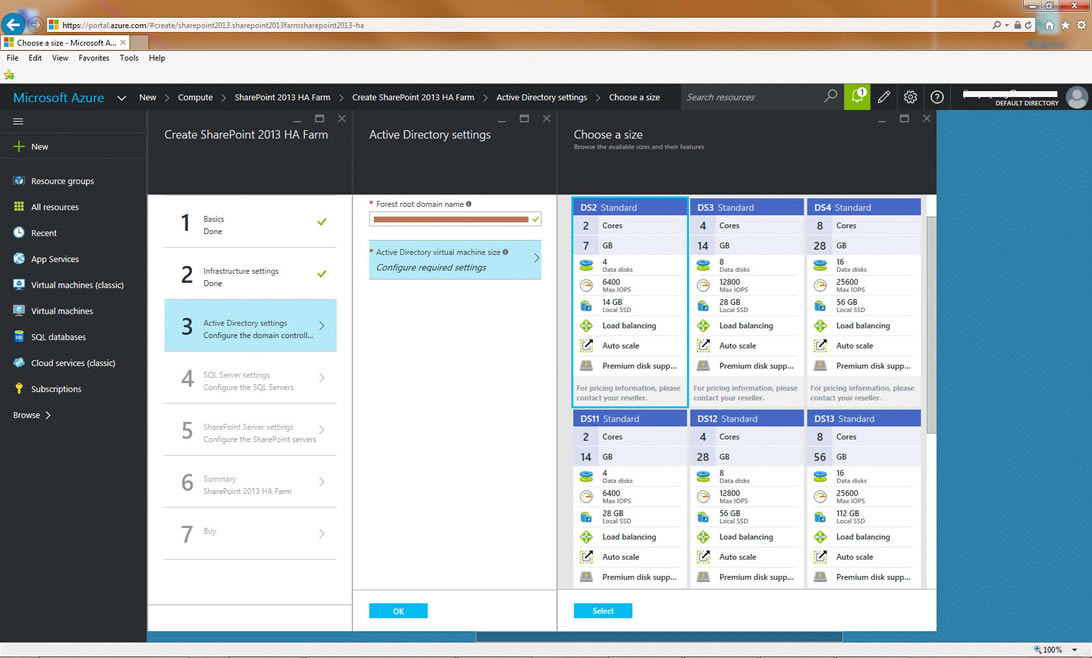Expand the Microsoft Azure dropdown chevron
This screenshot has width=1092, height=658.
(x=121, y=98)
